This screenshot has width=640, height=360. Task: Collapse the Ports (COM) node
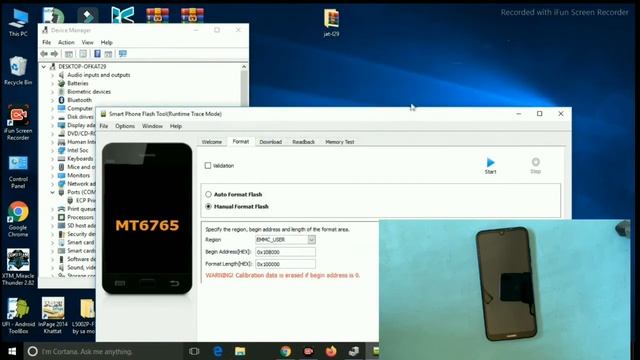(x=52, y=192)
